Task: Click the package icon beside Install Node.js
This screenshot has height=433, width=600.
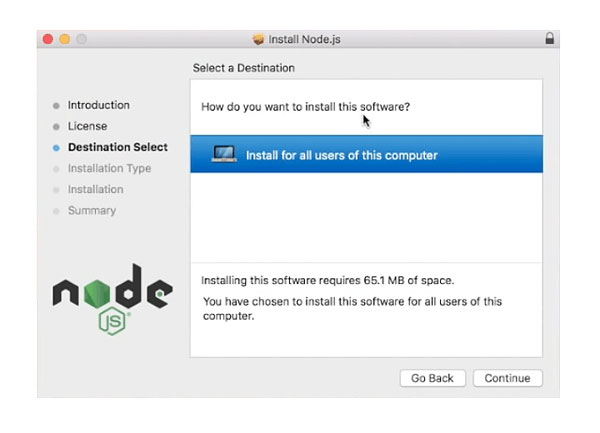Action: point(258,40)
